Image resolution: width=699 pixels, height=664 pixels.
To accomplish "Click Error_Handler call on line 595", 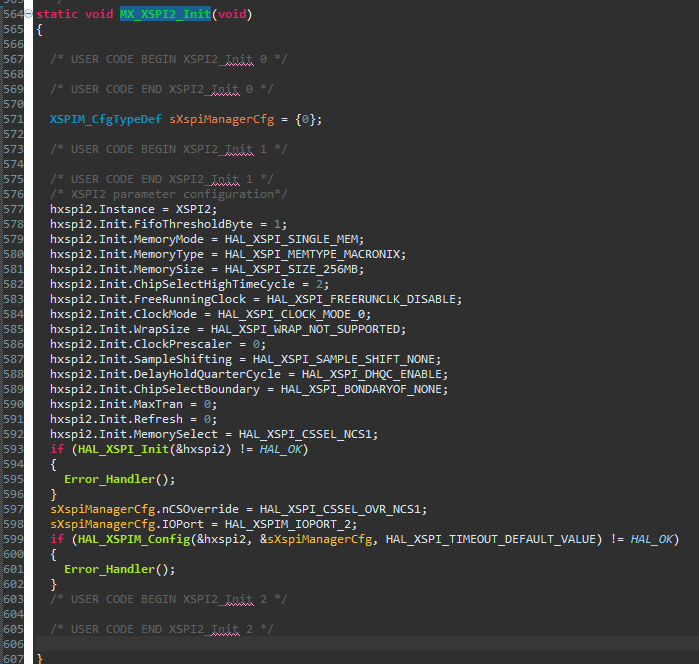I will coord(109,479).
